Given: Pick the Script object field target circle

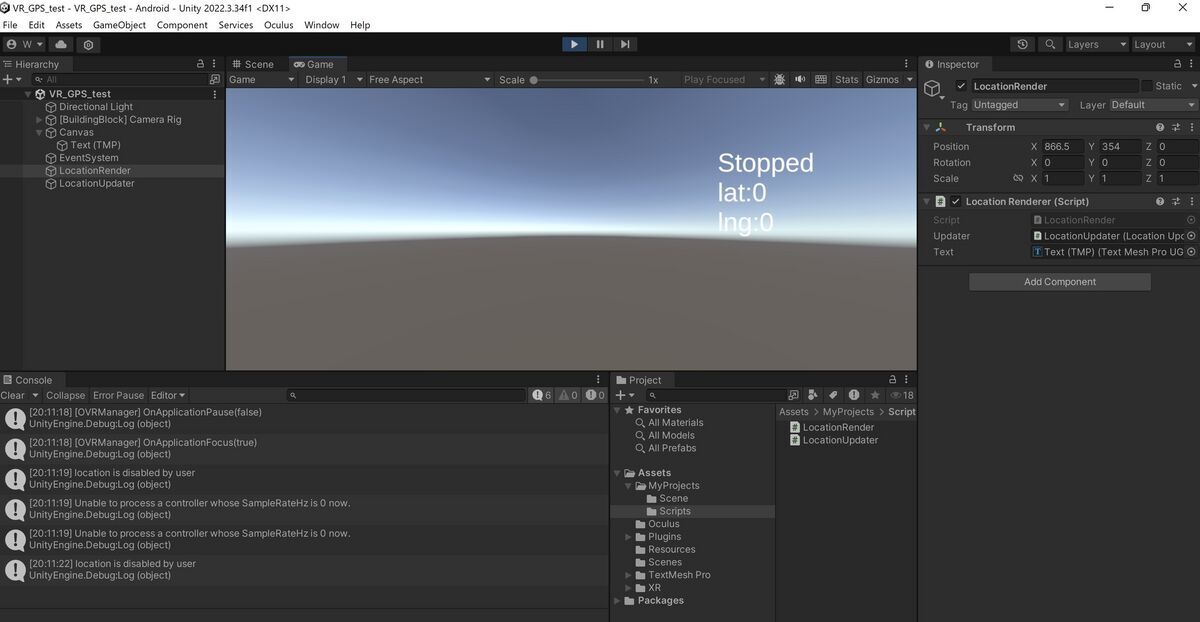Looking at the screenshot, I should click(x=1191, y=220).
